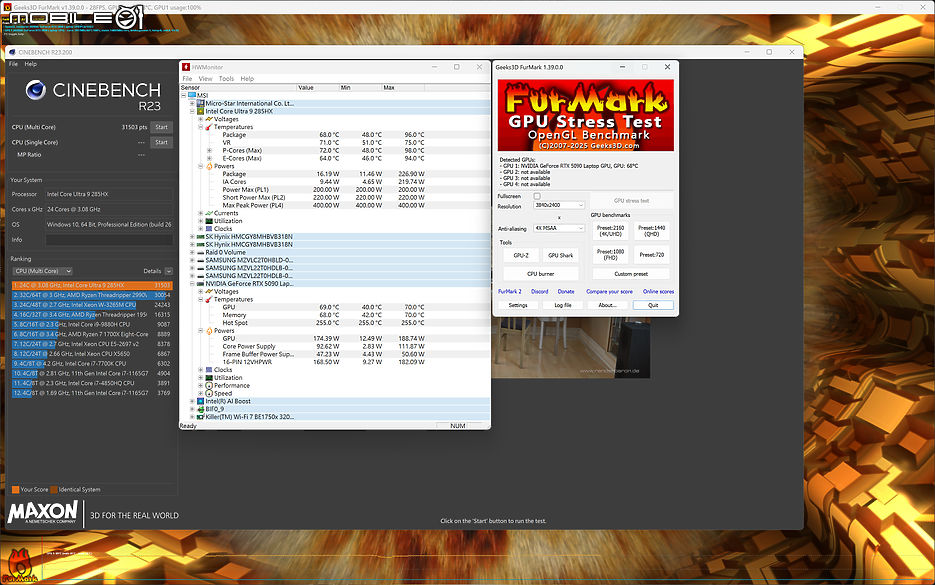Click the CPU Clocks icon

click(209, 228)
